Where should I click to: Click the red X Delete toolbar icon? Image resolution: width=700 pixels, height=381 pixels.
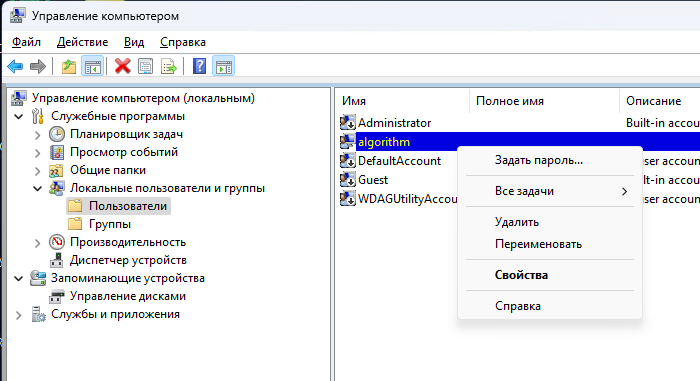122,67
